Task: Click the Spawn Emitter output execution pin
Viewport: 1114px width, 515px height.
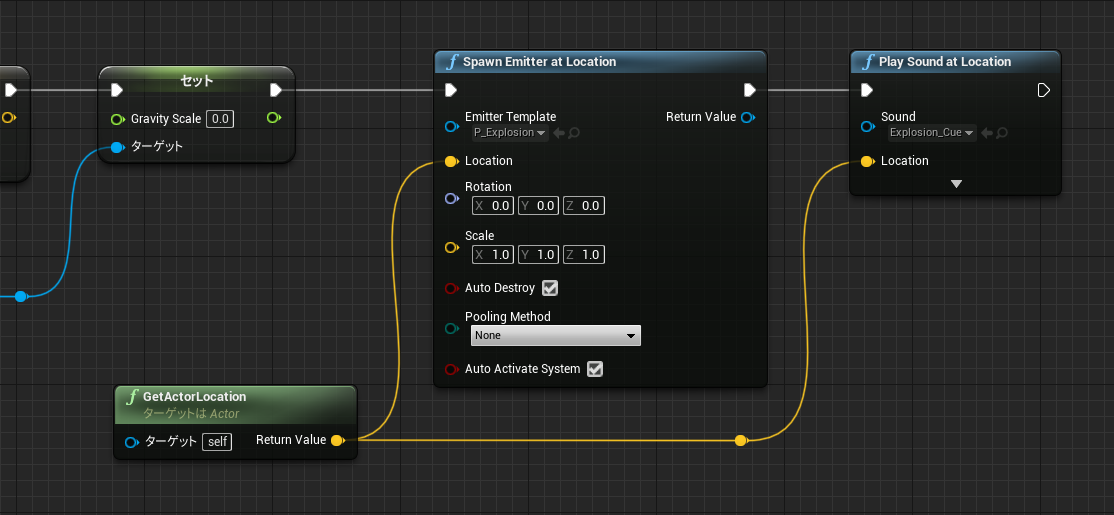Action: coord(750,90)
